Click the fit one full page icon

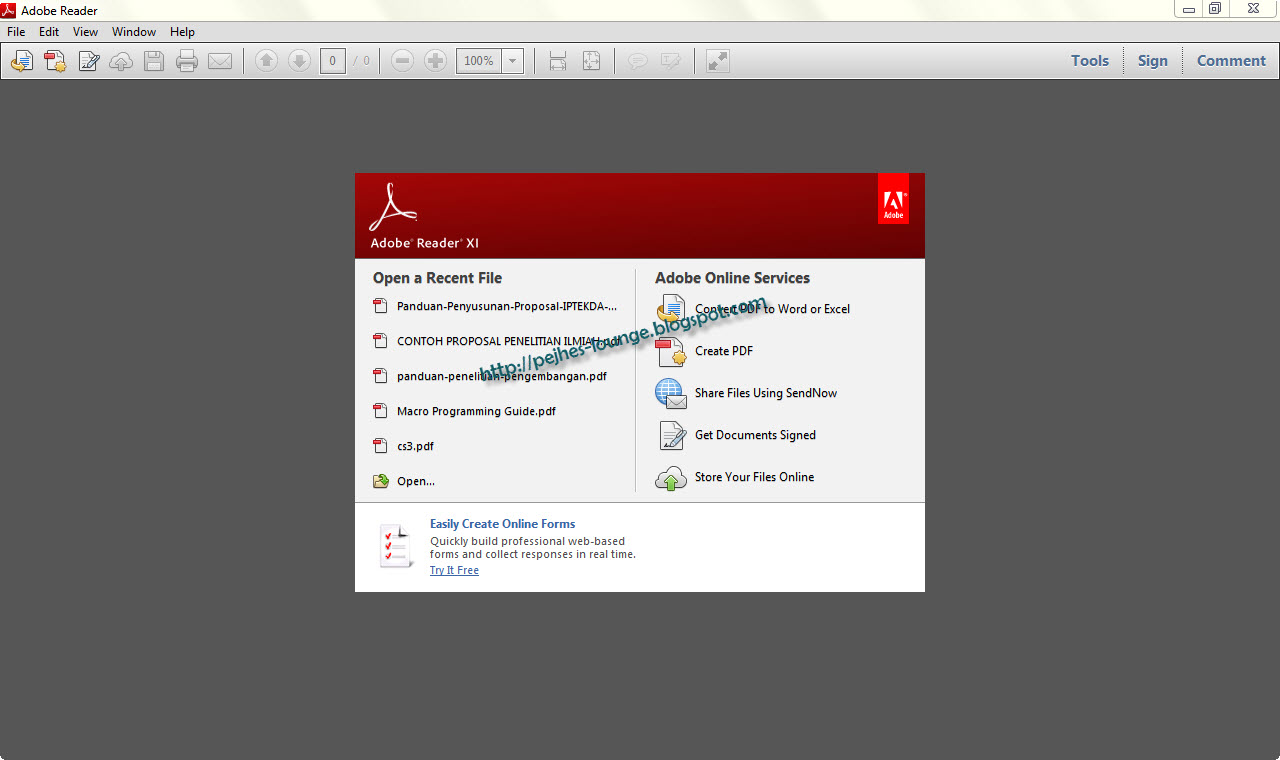(x=591, y=61)
